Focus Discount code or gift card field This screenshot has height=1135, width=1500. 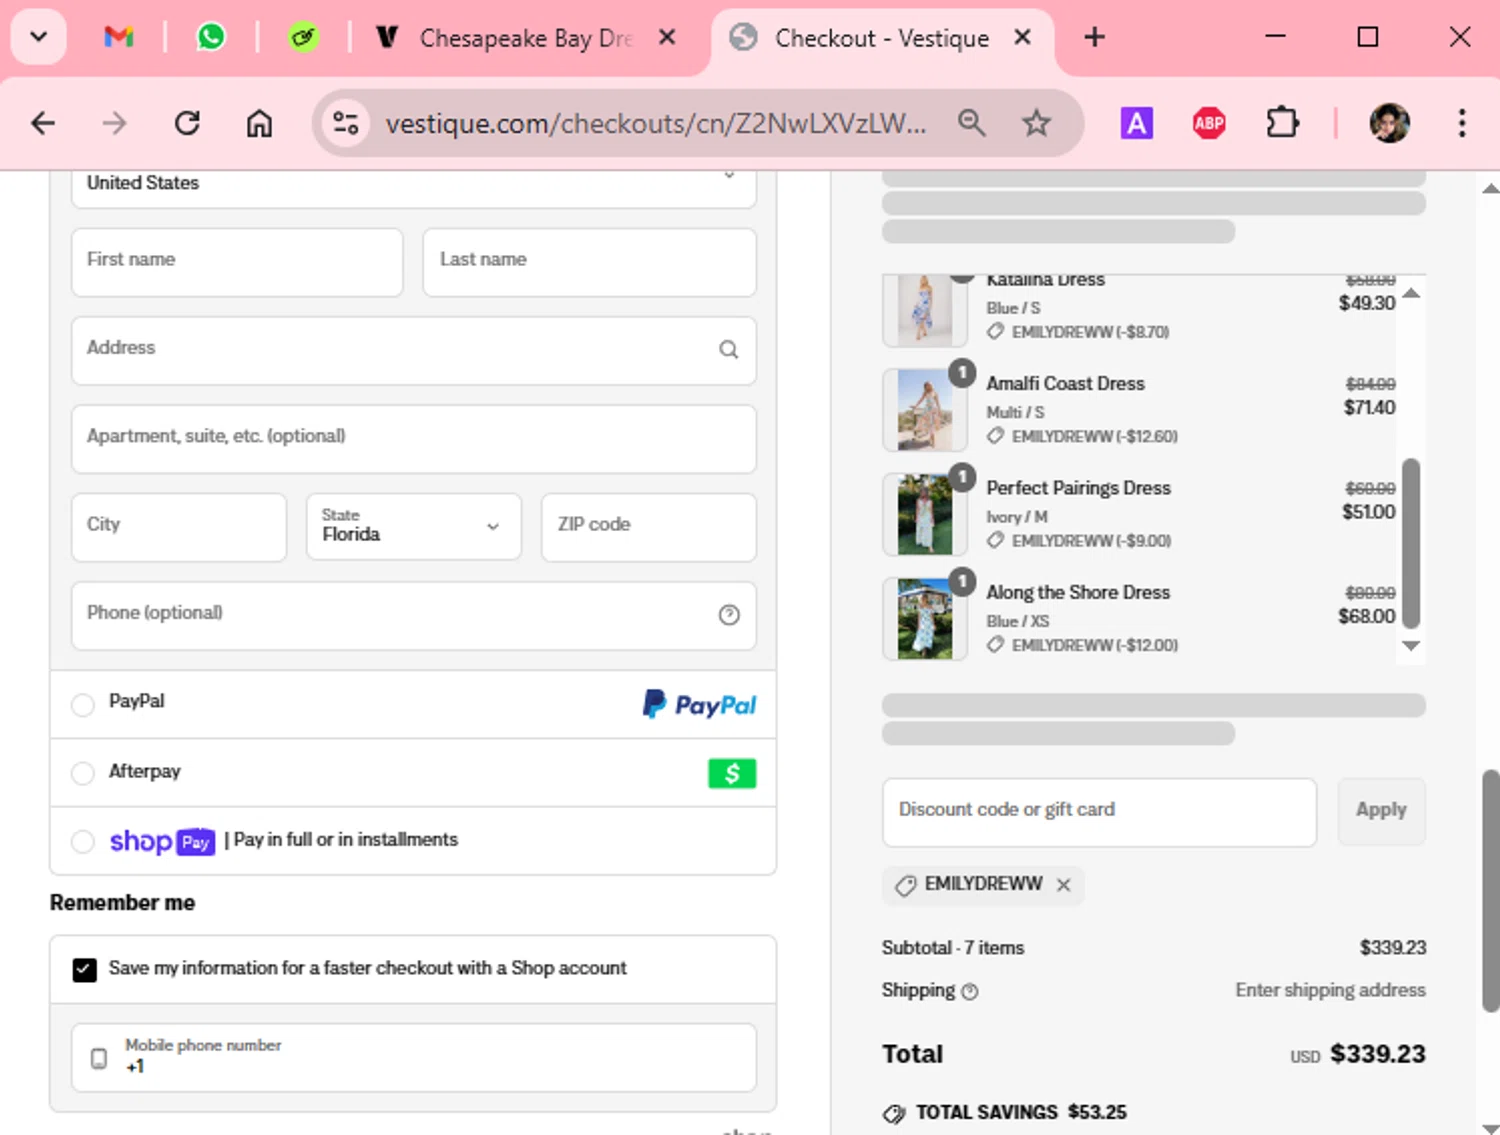pyautogui.click(x=1099, y=812)
